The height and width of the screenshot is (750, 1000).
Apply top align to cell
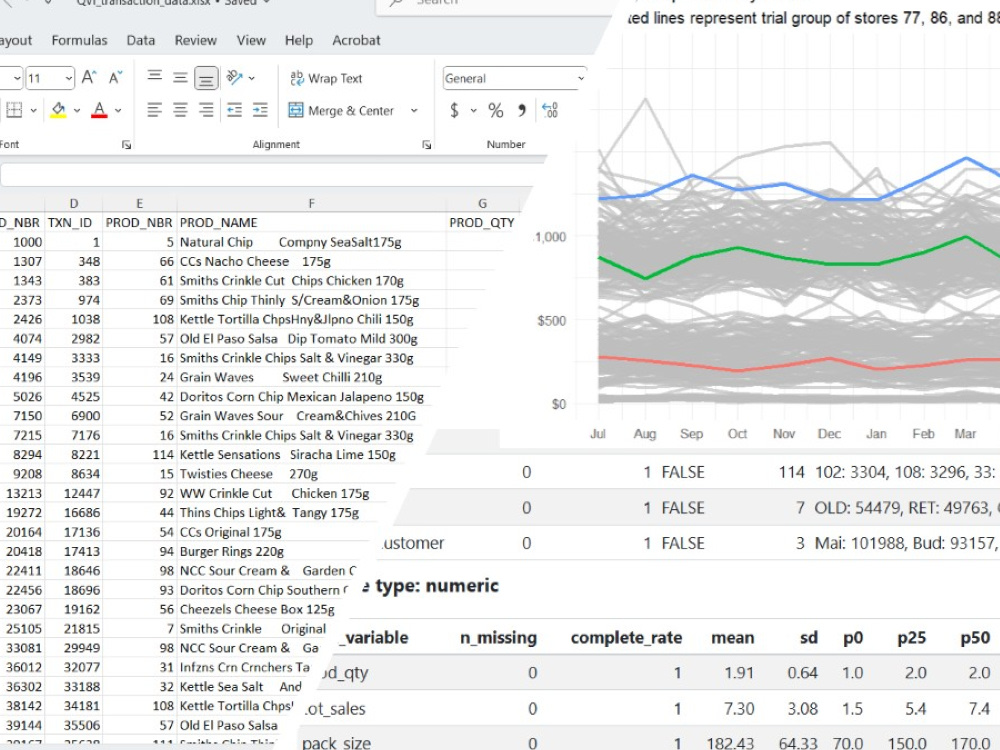[154, 78]
